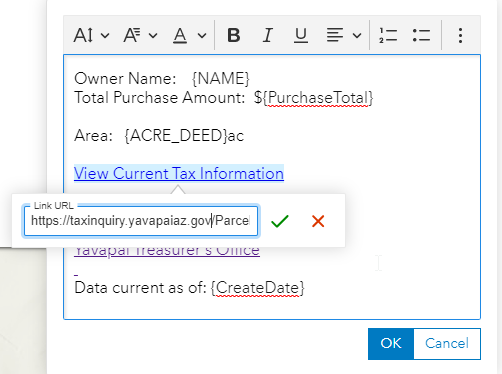502x374 pixels.
Task: Open the font color tool
Action: [x=180, y=35]
